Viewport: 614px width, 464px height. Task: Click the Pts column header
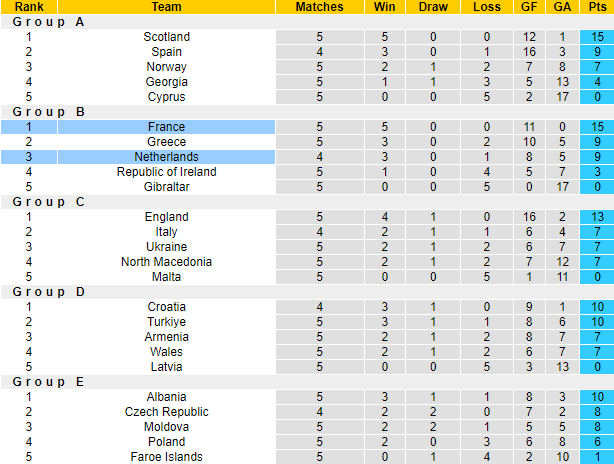point(596,7)
